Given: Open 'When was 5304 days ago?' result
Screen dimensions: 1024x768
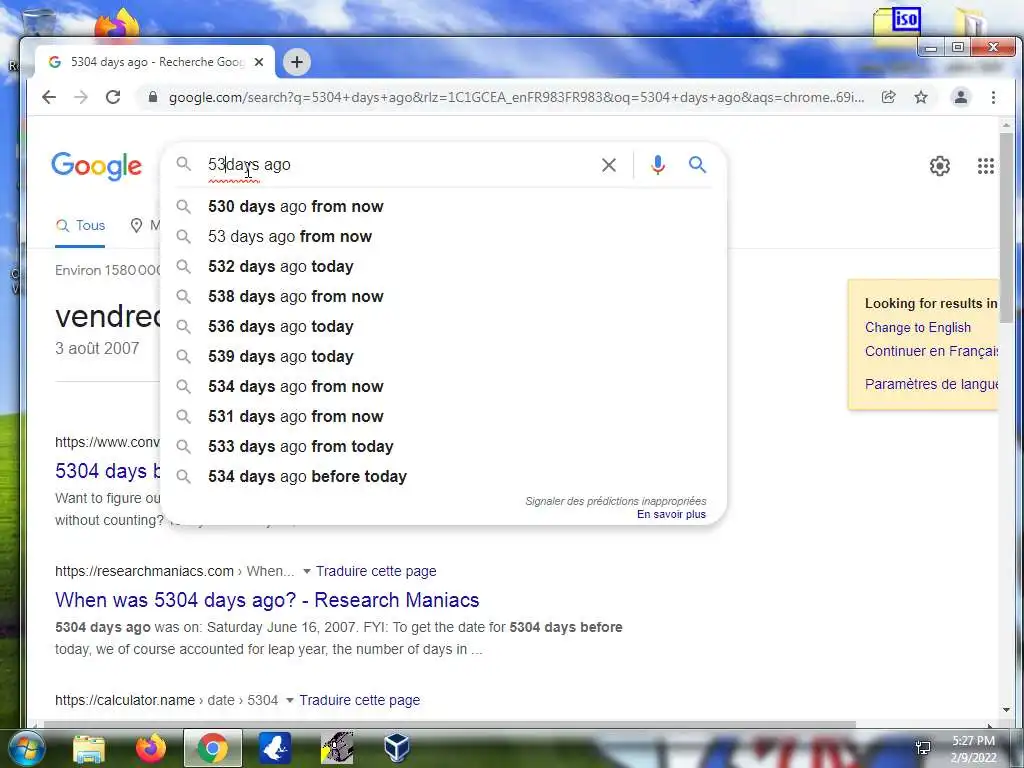Looking at the screenshot, I should [267, 600].
